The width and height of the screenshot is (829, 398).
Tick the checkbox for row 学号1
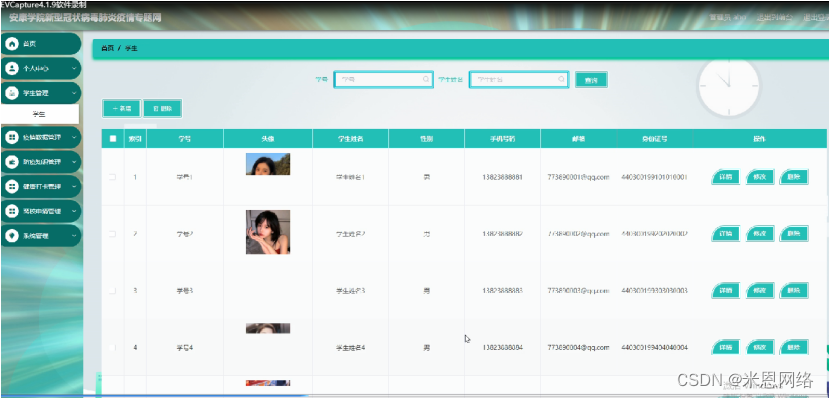(113, 177)
